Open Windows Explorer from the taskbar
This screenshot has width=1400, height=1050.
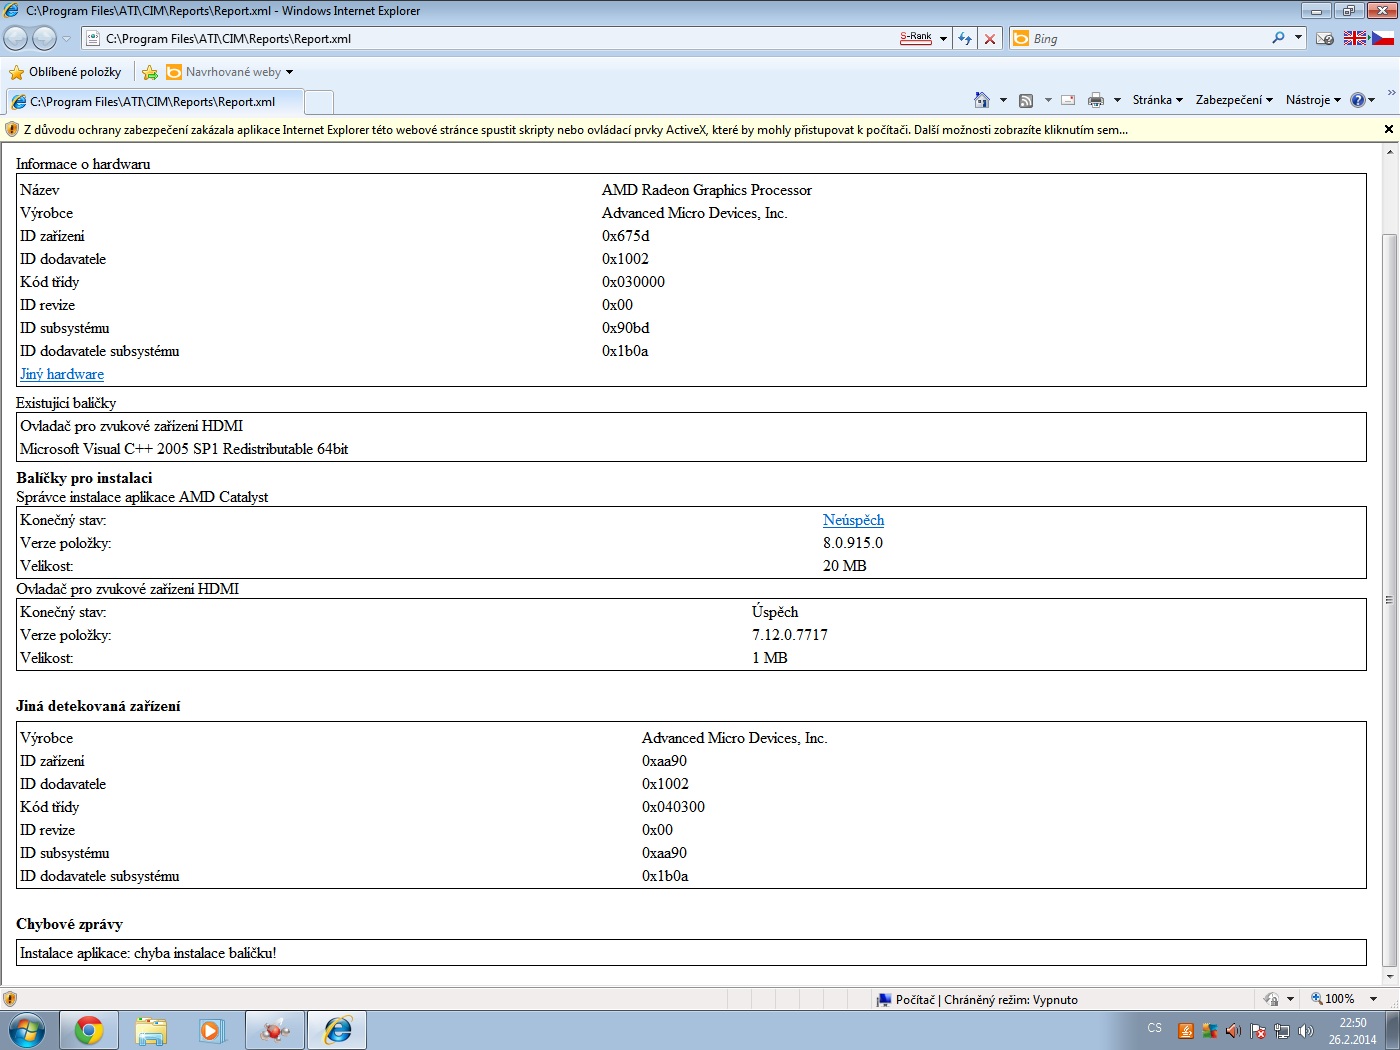(151, 1030)
